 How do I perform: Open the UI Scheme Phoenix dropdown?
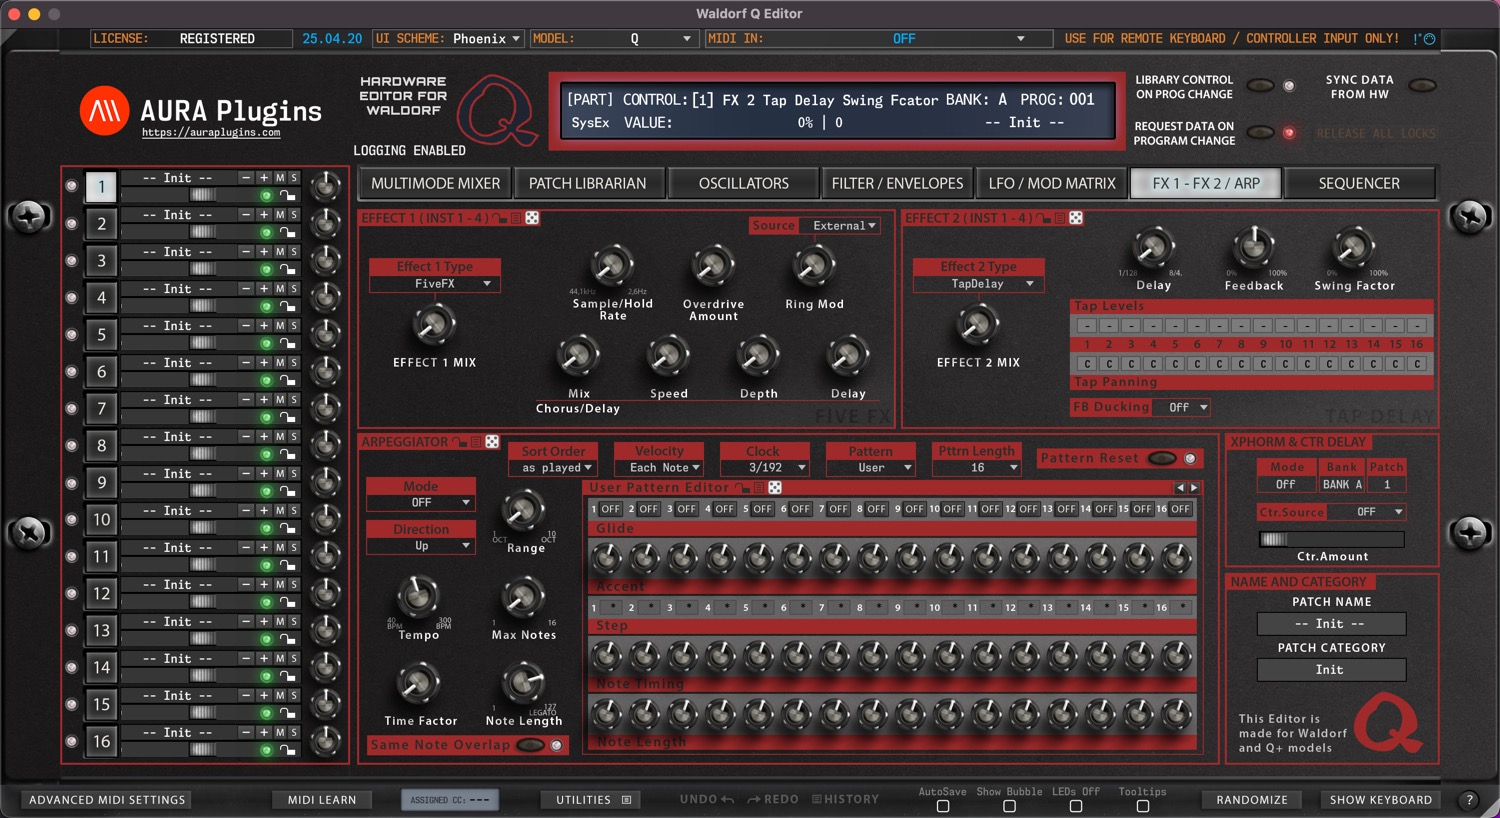[x=486, y=39]
